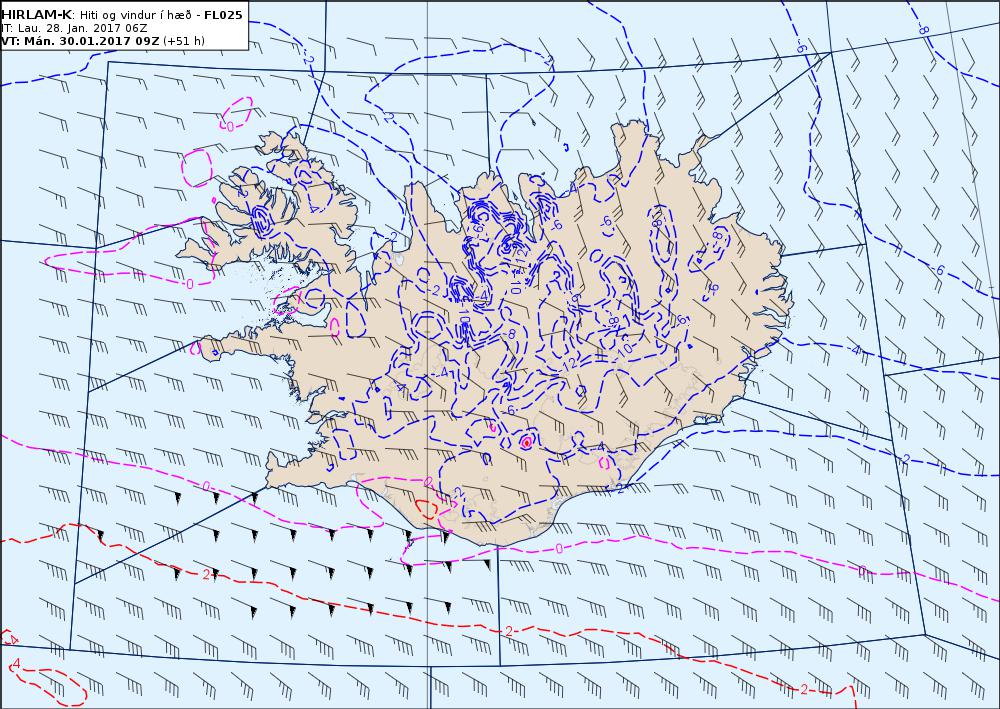The height and width of the screenshot is (709, 1000).
Task: Click the small red circle marker inside southeast Iceland
Action: [526, 442]
